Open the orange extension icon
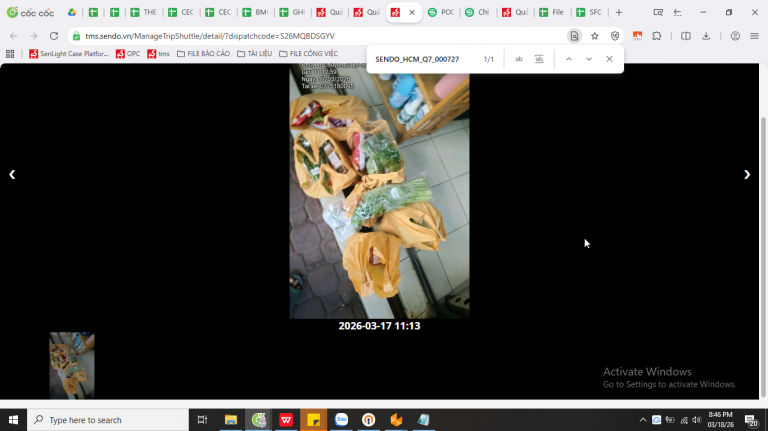This screenshot has height=431, width=768. [637, 36]
